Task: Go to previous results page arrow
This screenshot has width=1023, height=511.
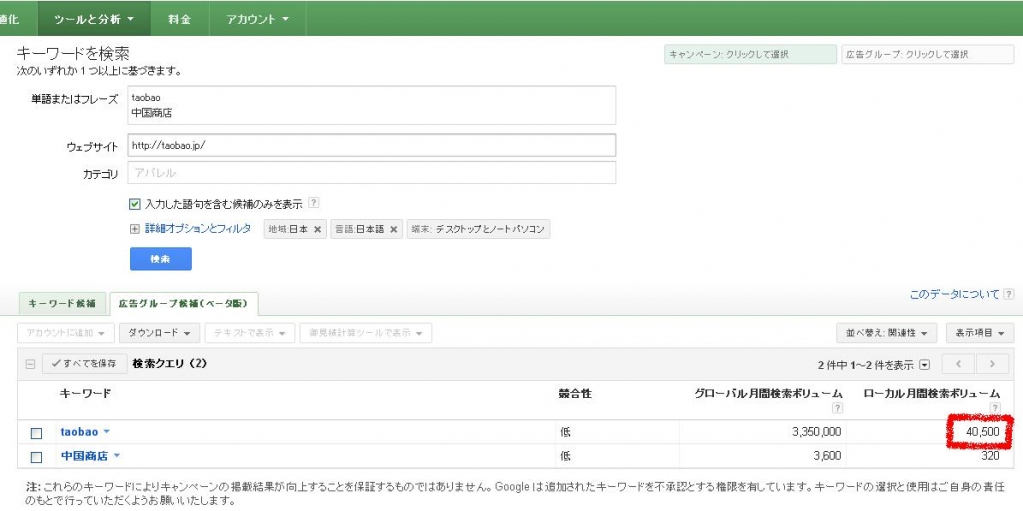Action: [957, 364]
